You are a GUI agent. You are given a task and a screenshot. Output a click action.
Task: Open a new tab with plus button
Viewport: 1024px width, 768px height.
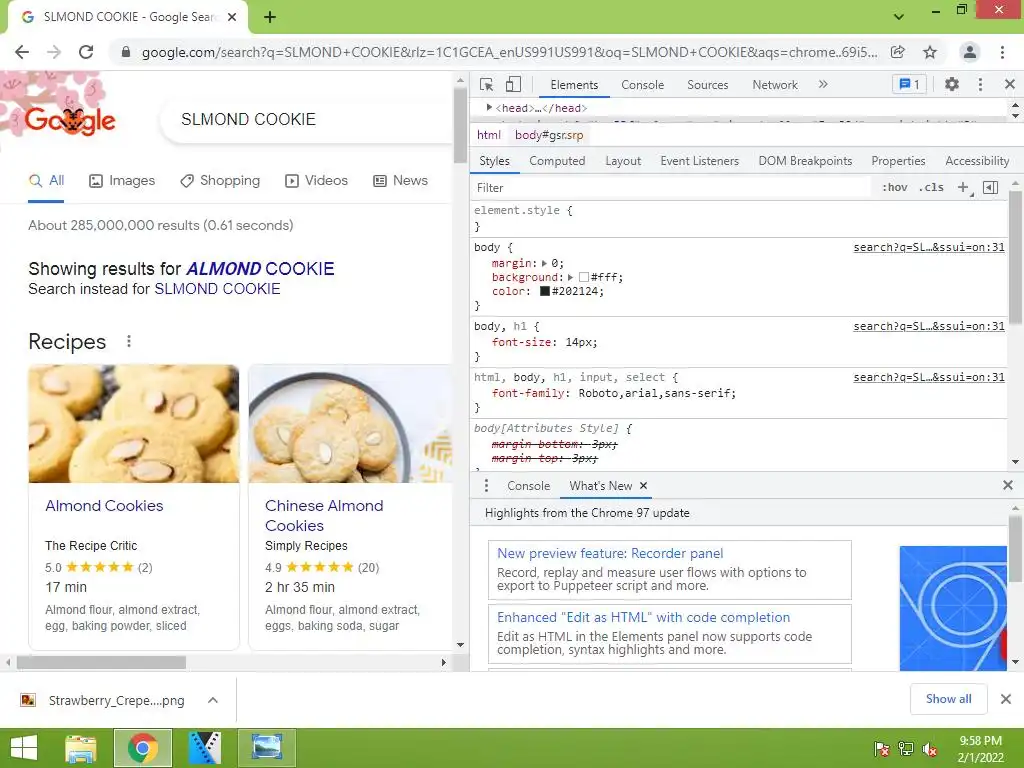coord(270,17)
